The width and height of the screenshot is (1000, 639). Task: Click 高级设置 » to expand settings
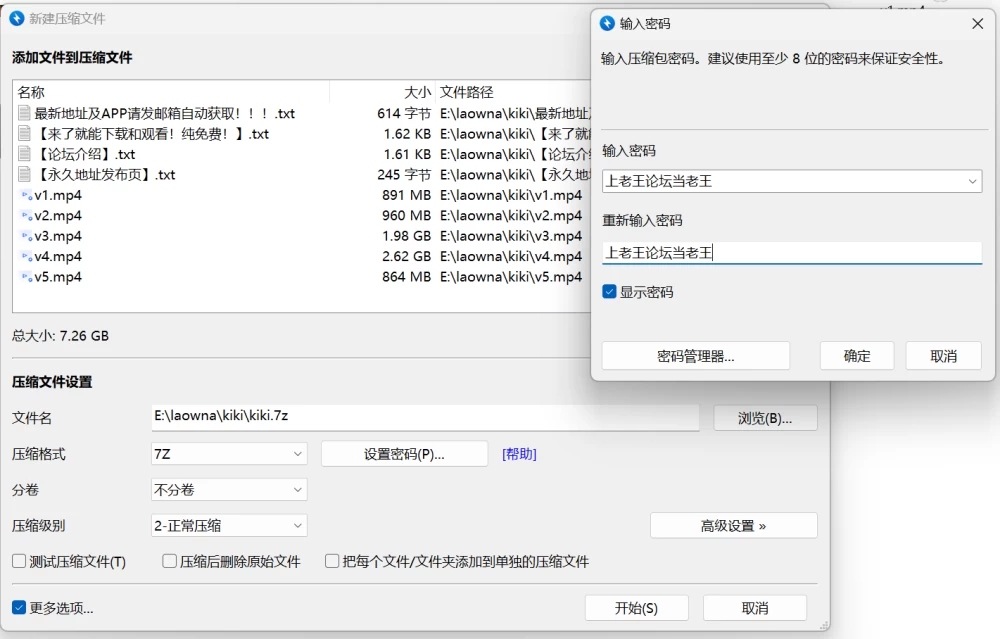[733, 525]
